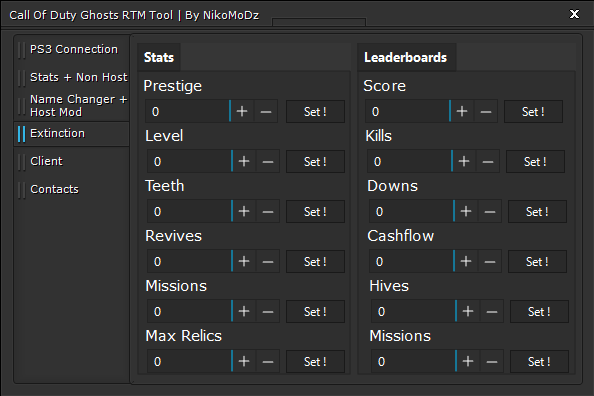Focus the Revives number field

(x=189, y=261)
